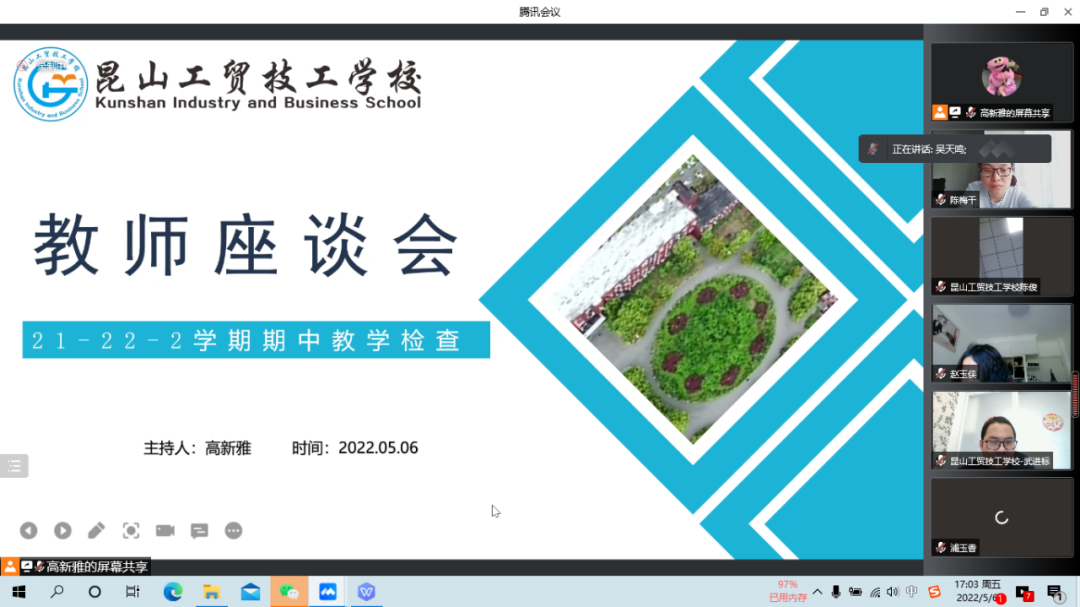This screenshot has height=607, width=1080.
Task: Toggle the 中 input language indicator
Action: click(912, 592)
